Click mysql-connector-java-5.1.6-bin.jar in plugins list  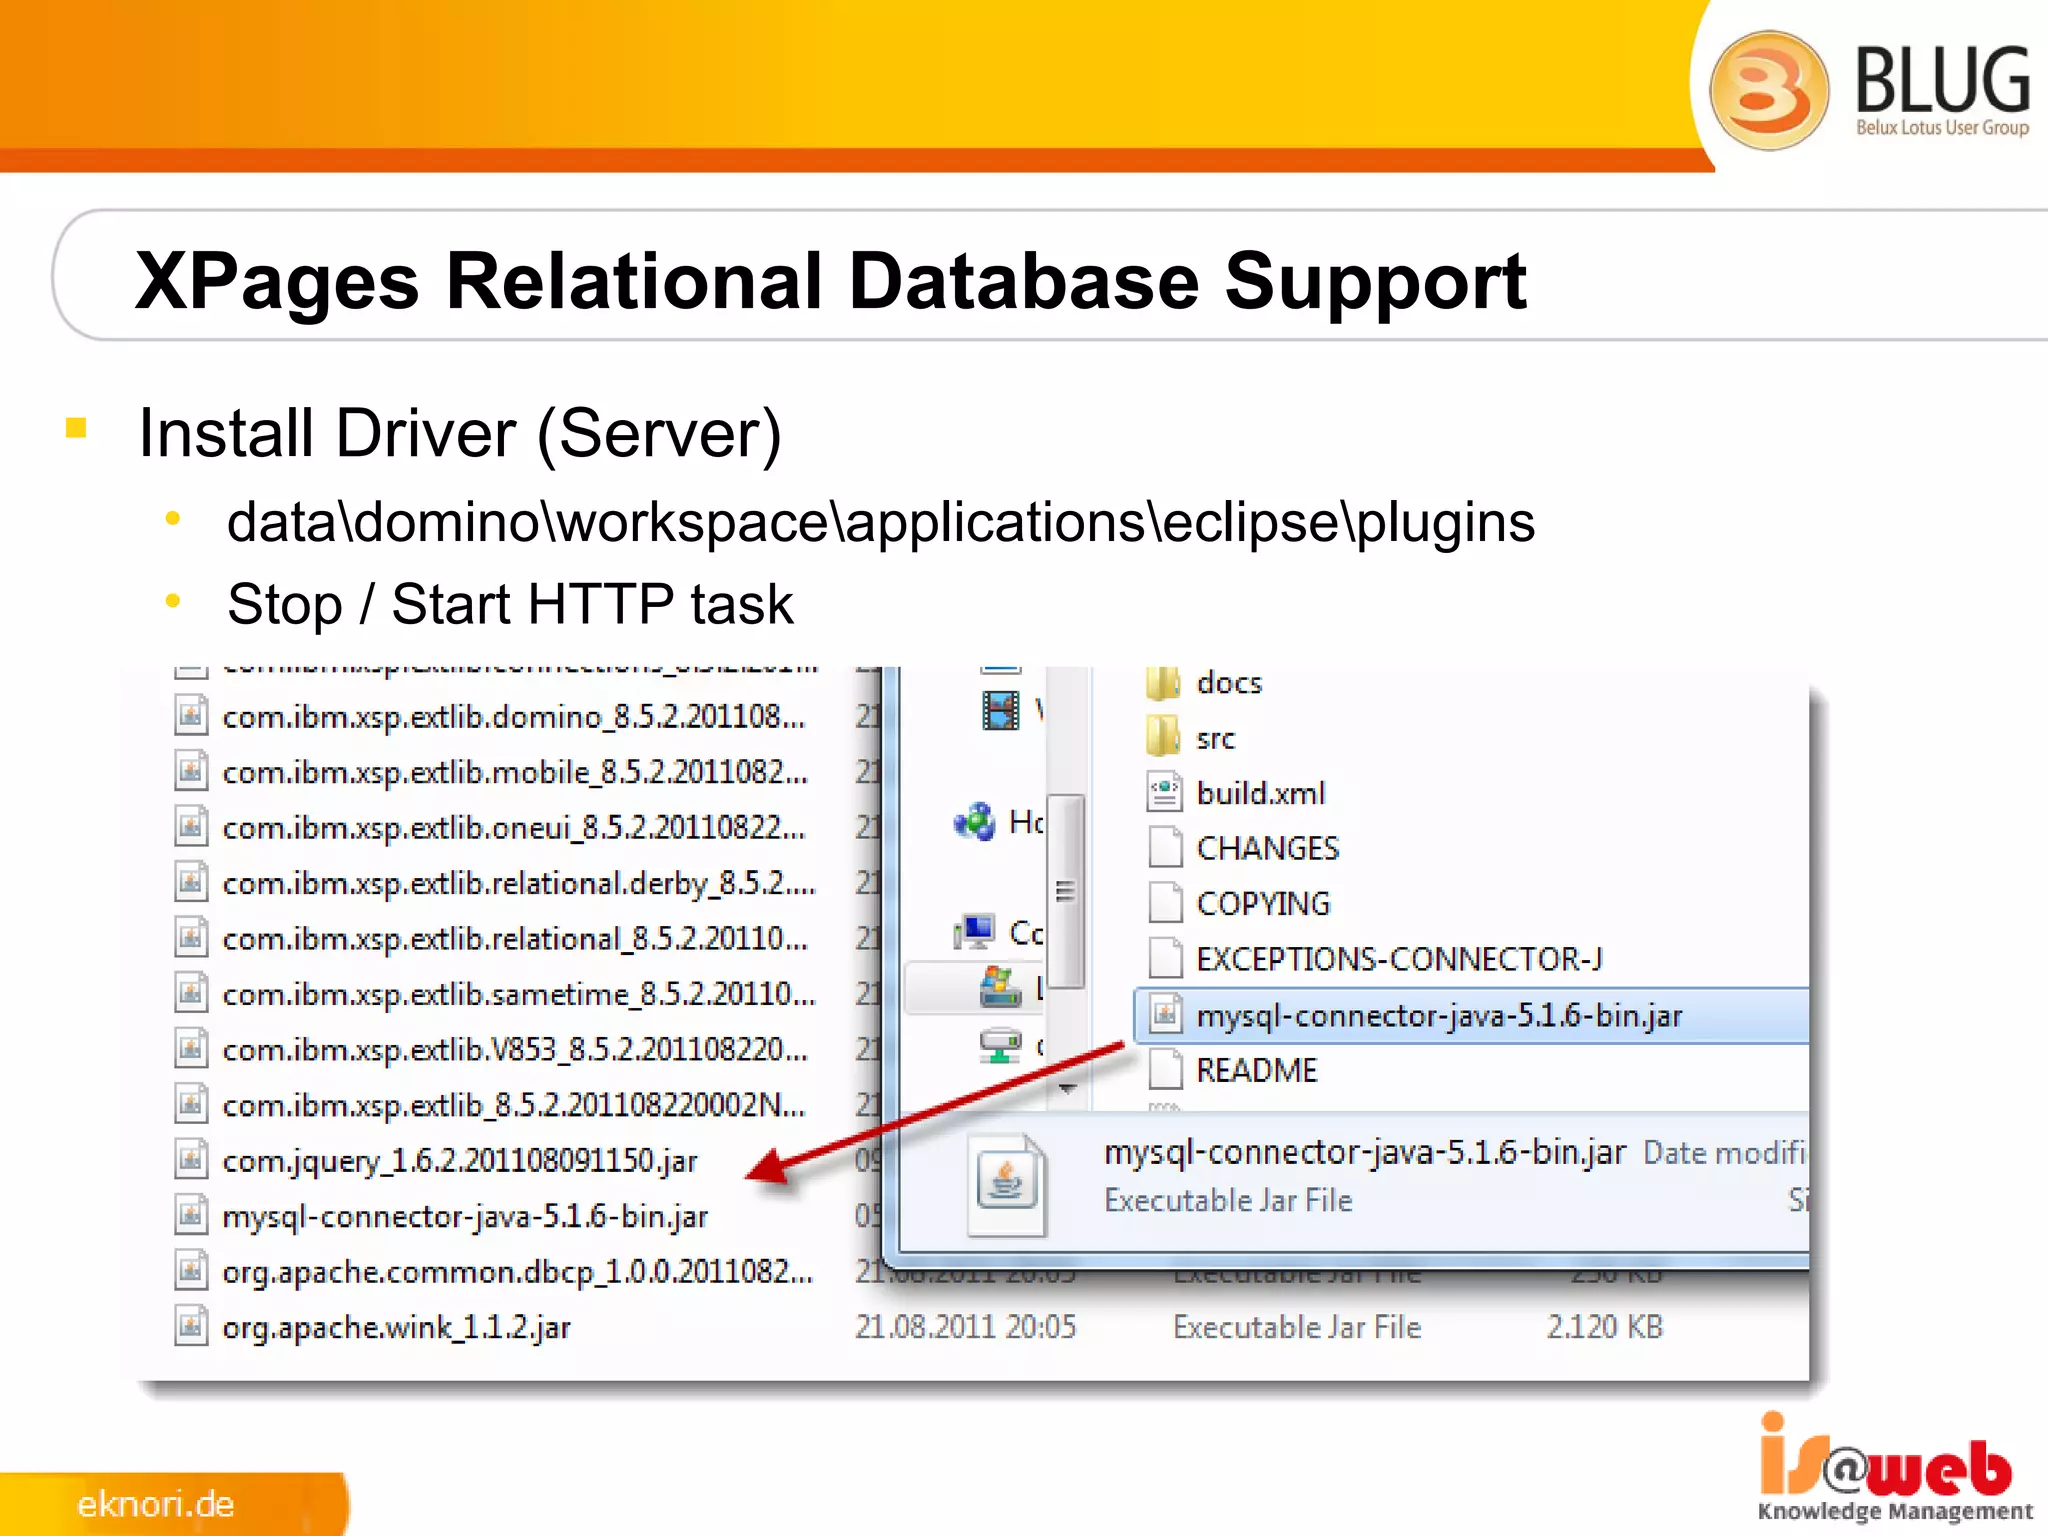(x=465, y=1216)
